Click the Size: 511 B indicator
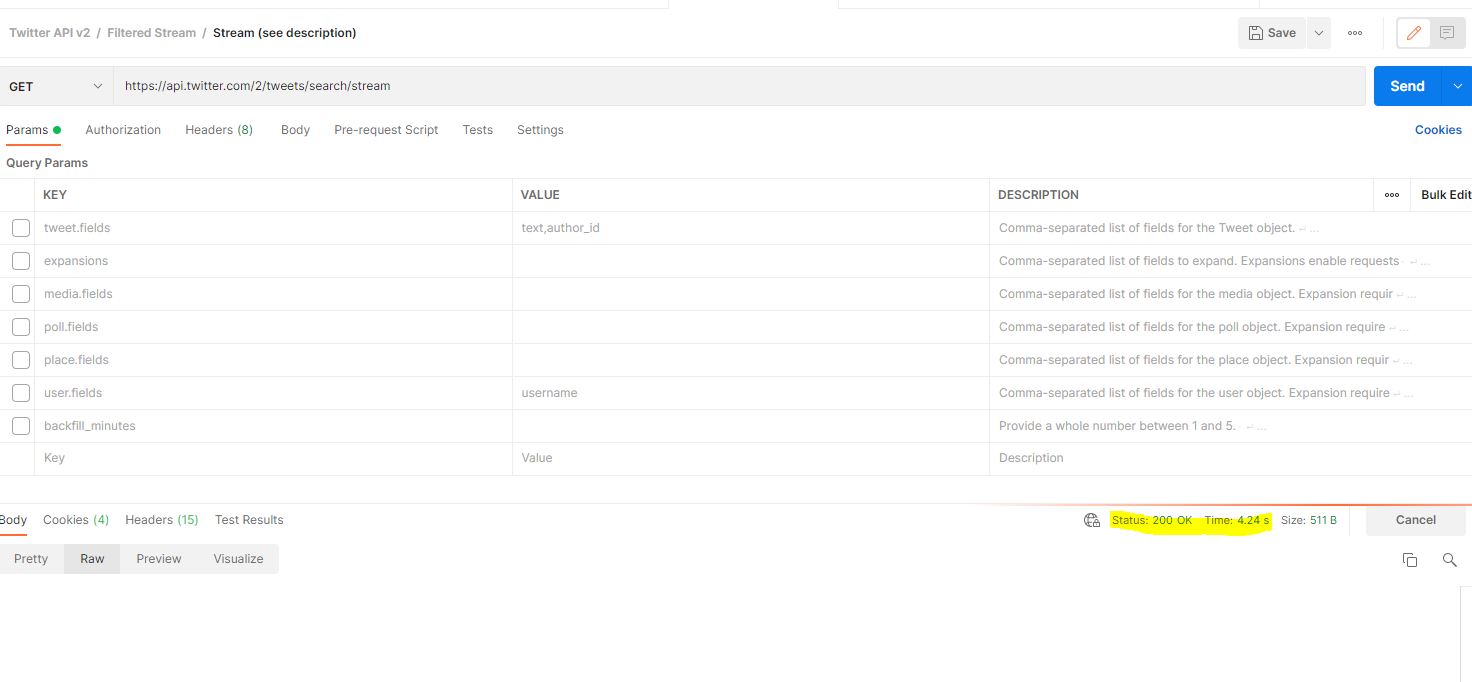Viewport: 1472px width, 682px height. click(1308, 520)
